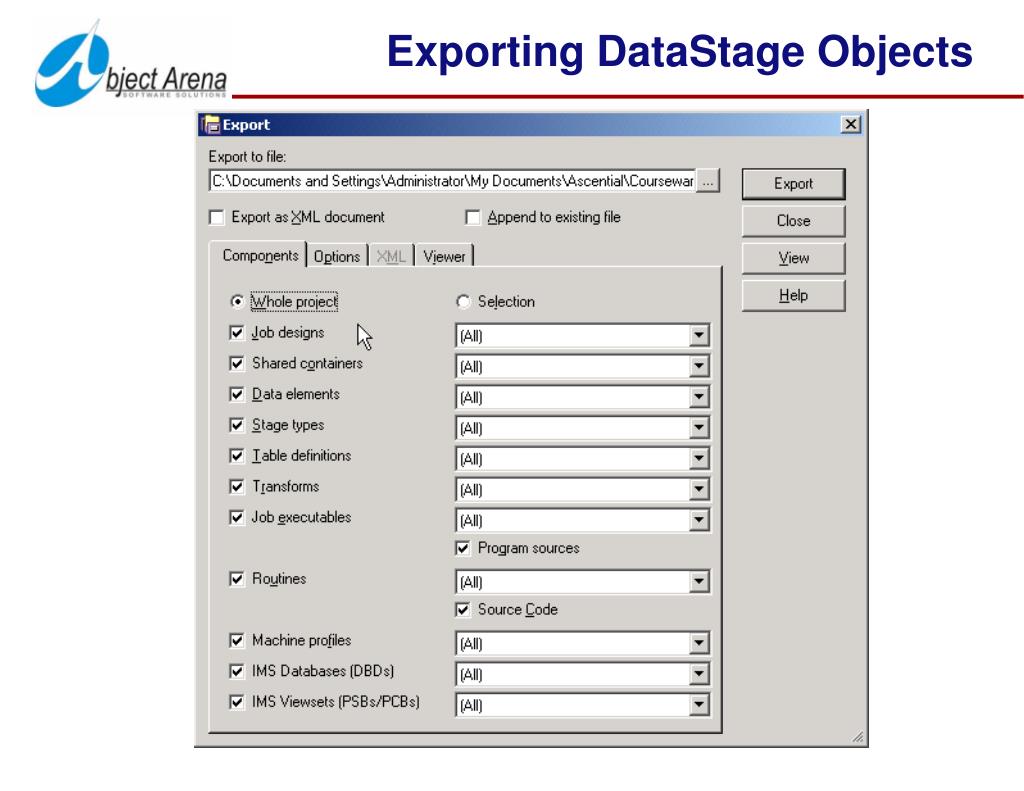Close the Export dialog with the X button
1024x791 pixels.
[850, 124]
